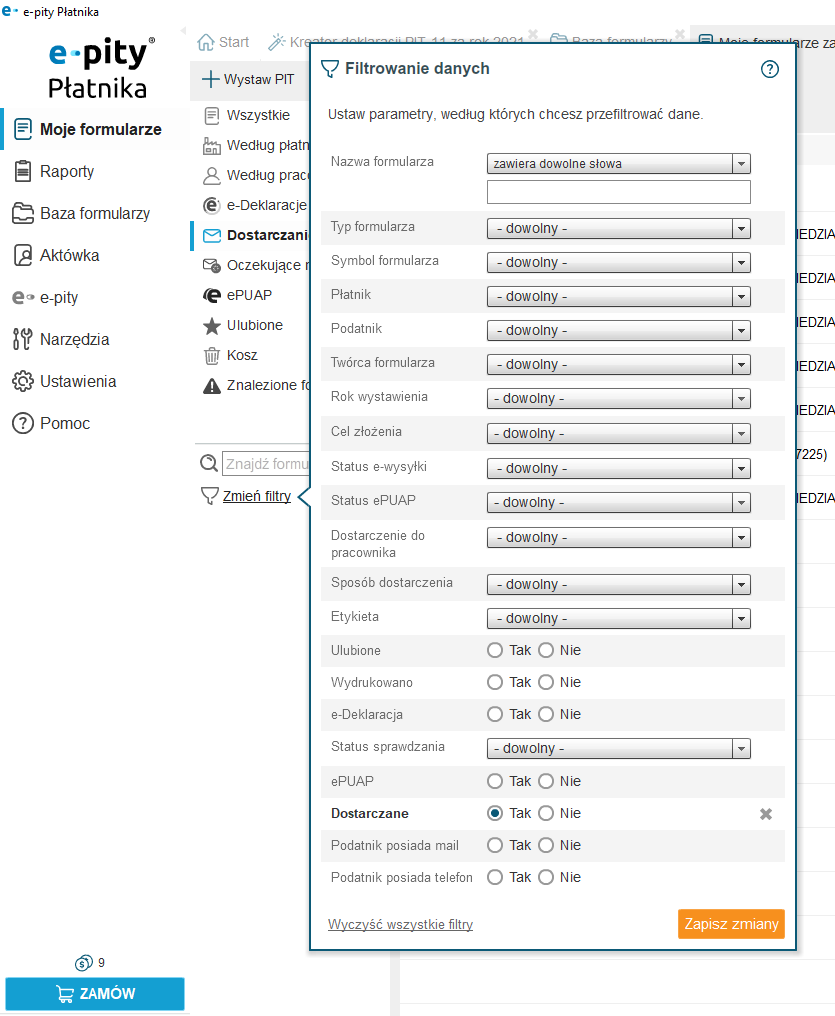835x1016 pixels.
Task: Open Moje formularze sidebar icon
Action: (x=23, y=129)
